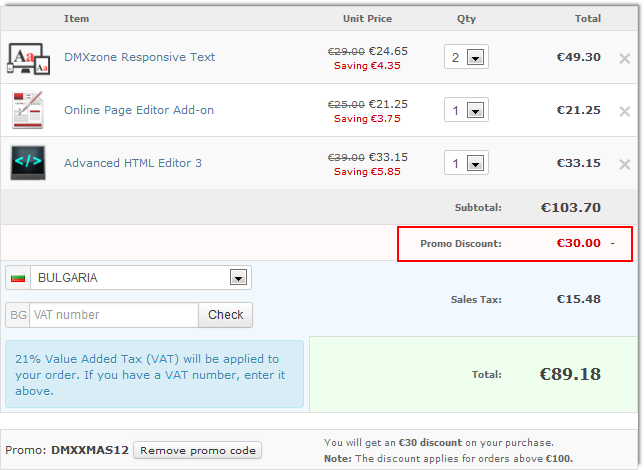Click the Online Page Editor Add-on product icon
The width and height of the screenshot is (644, 470).
pyautogui.click(x=28, y=110)
